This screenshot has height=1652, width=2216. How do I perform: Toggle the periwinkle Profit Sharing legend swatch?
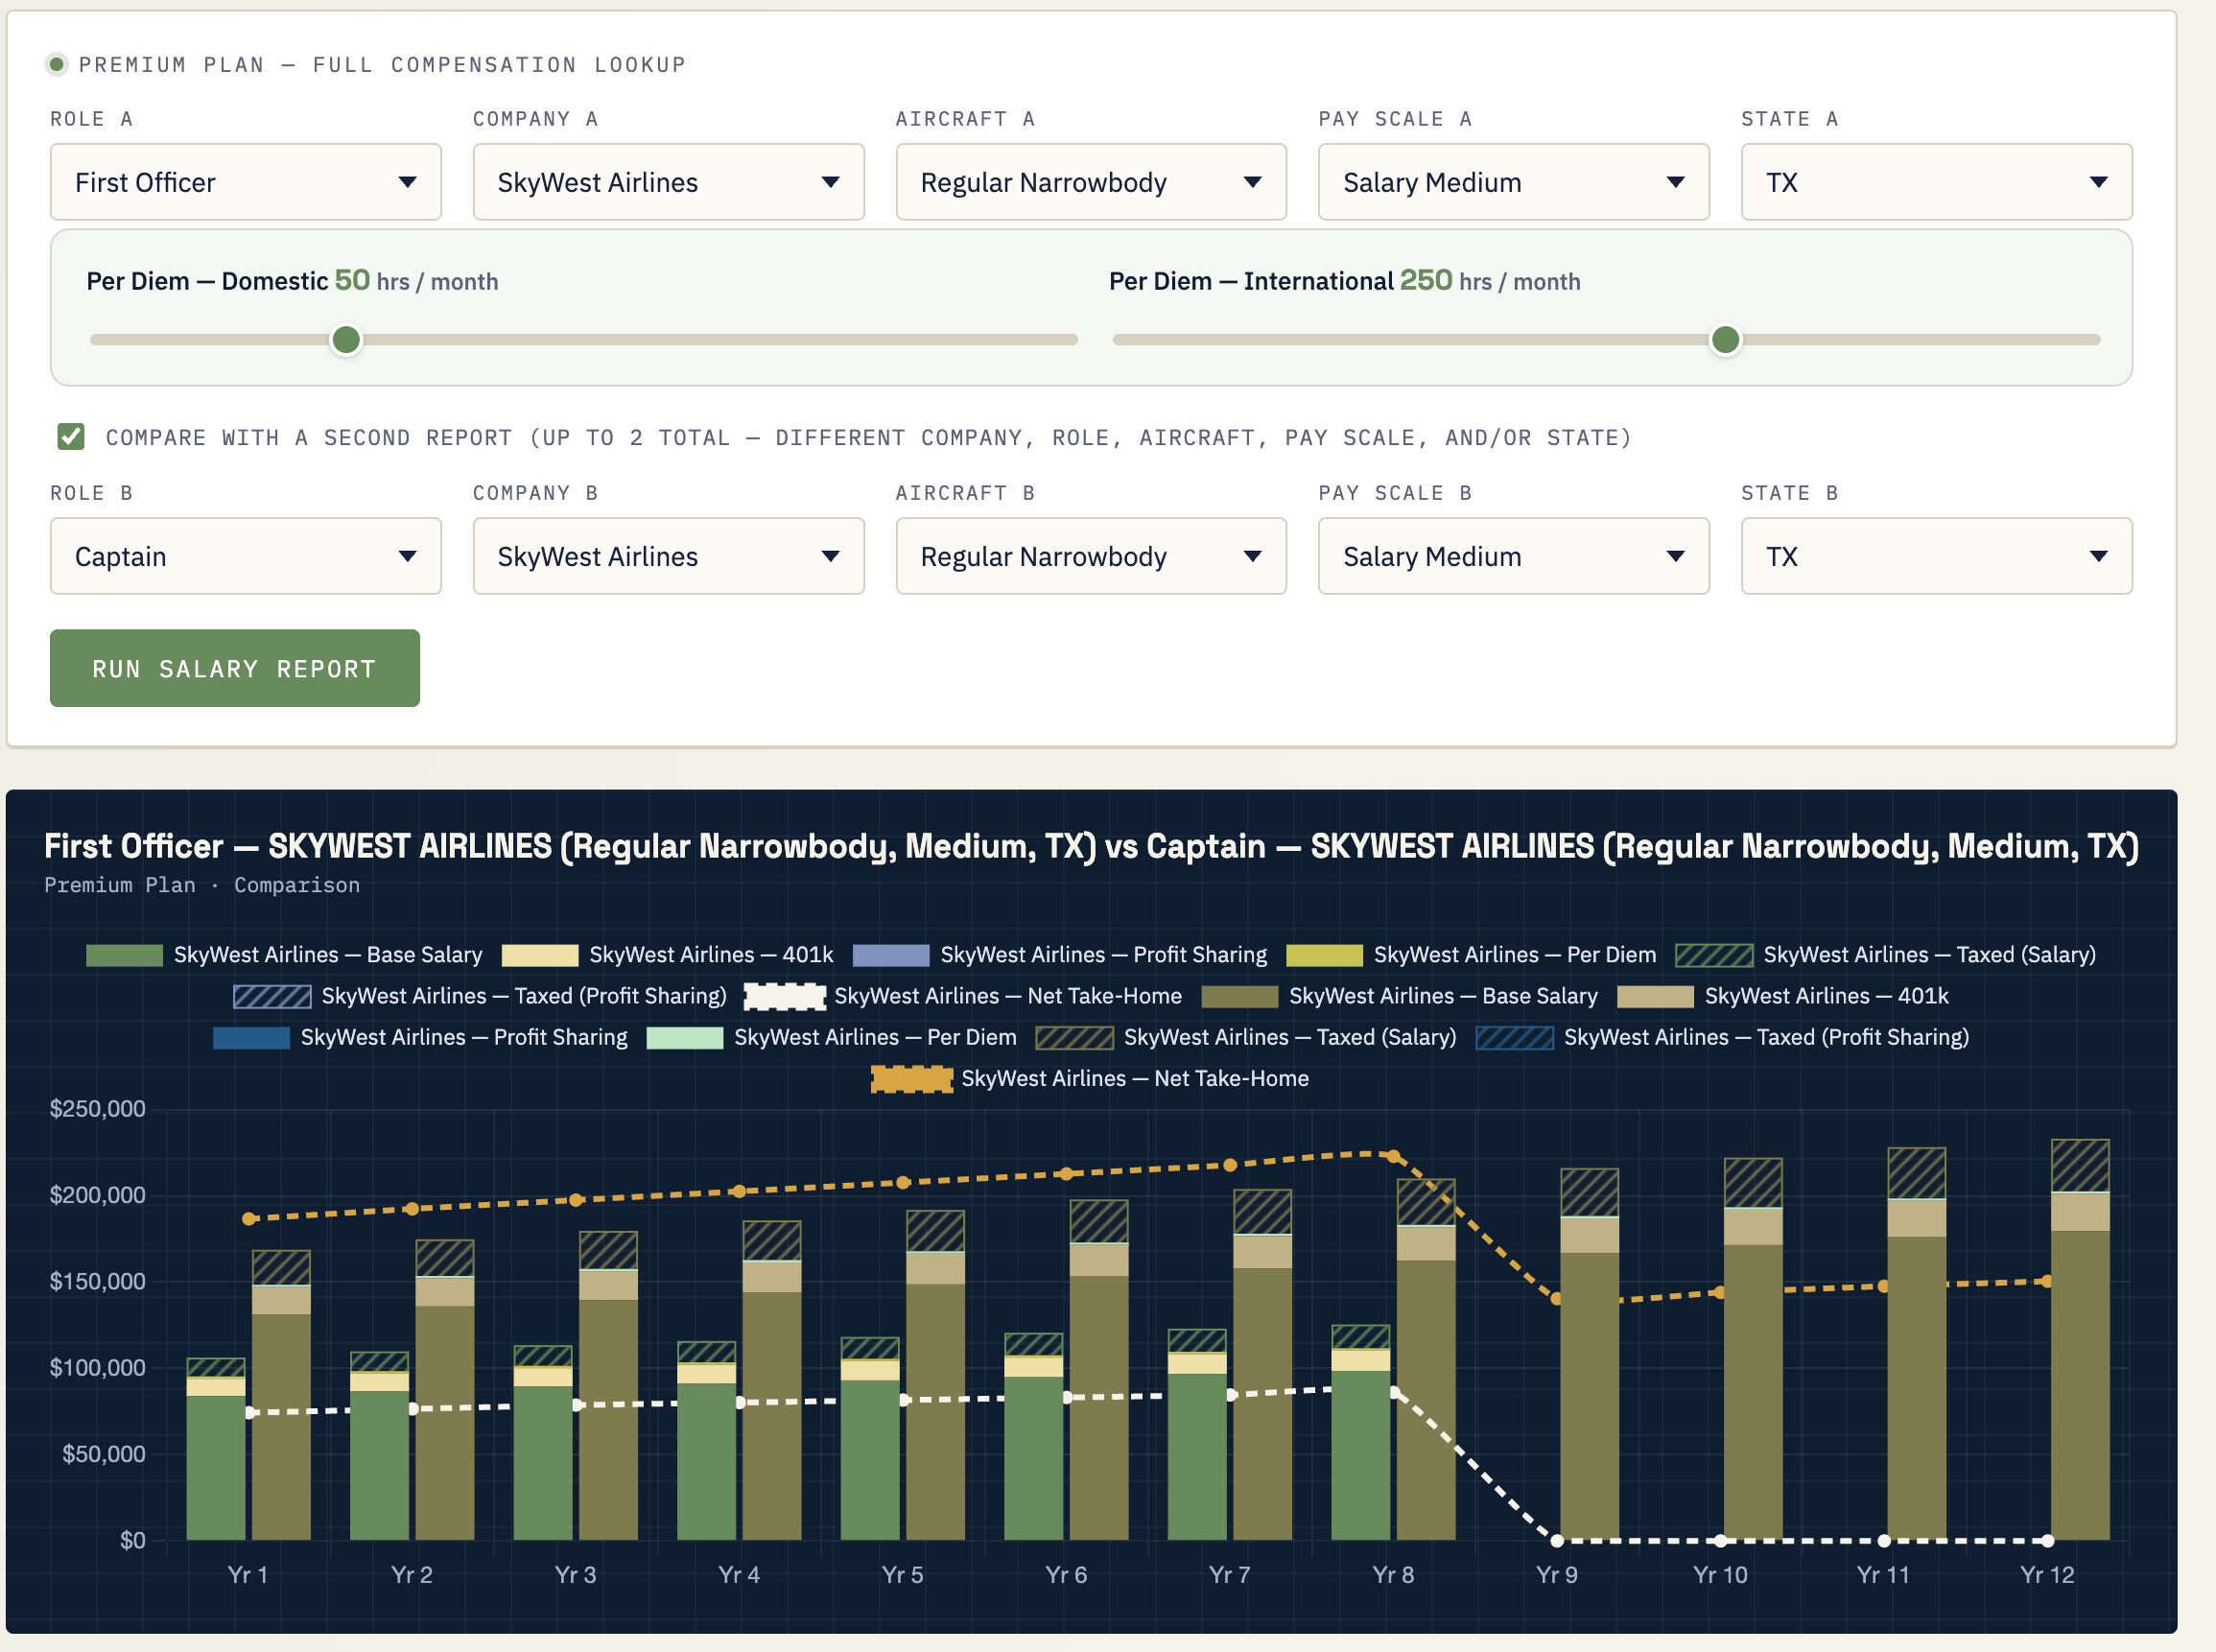pyautogui.click(x=891, y=955)
